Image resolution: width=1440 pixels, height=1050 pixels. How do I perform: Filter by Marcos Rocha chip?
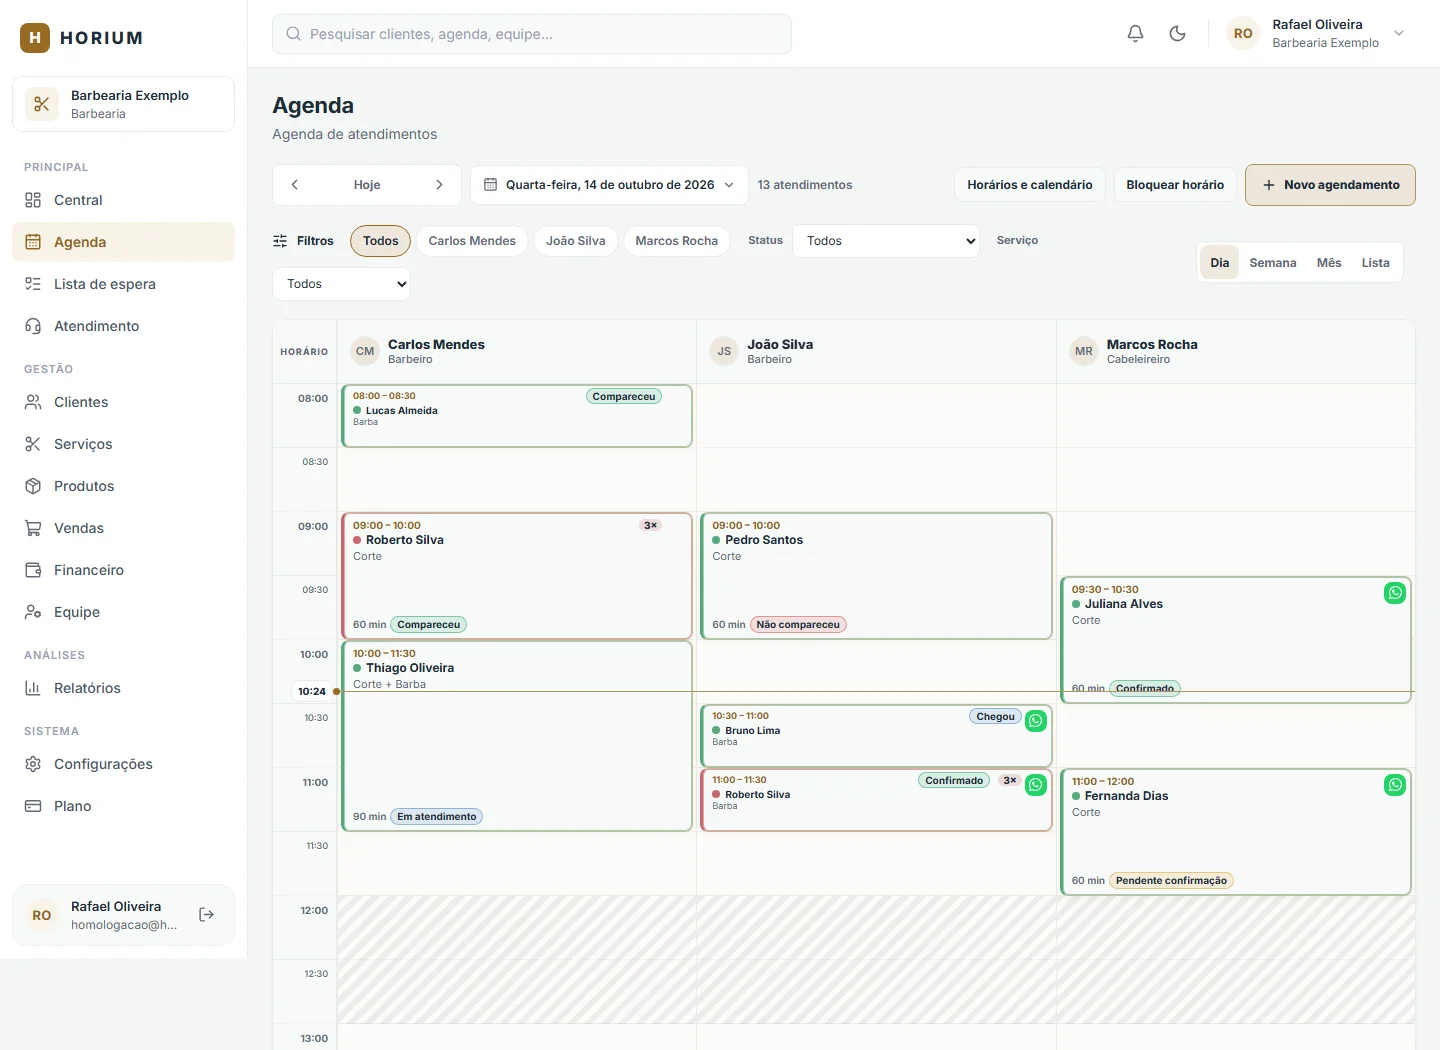pos(677,241)
